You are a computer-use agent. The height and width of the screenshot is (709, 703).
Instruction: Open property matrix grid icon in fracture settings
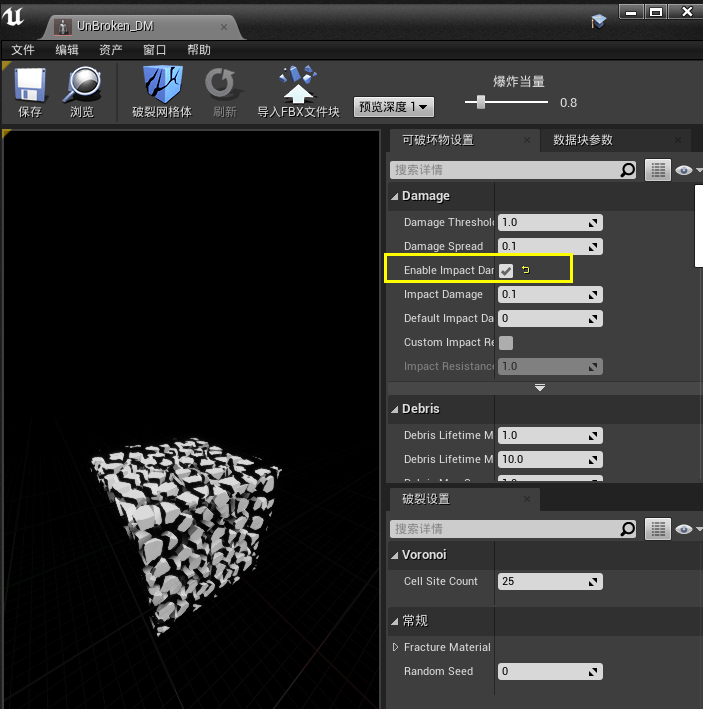(657, 529)
